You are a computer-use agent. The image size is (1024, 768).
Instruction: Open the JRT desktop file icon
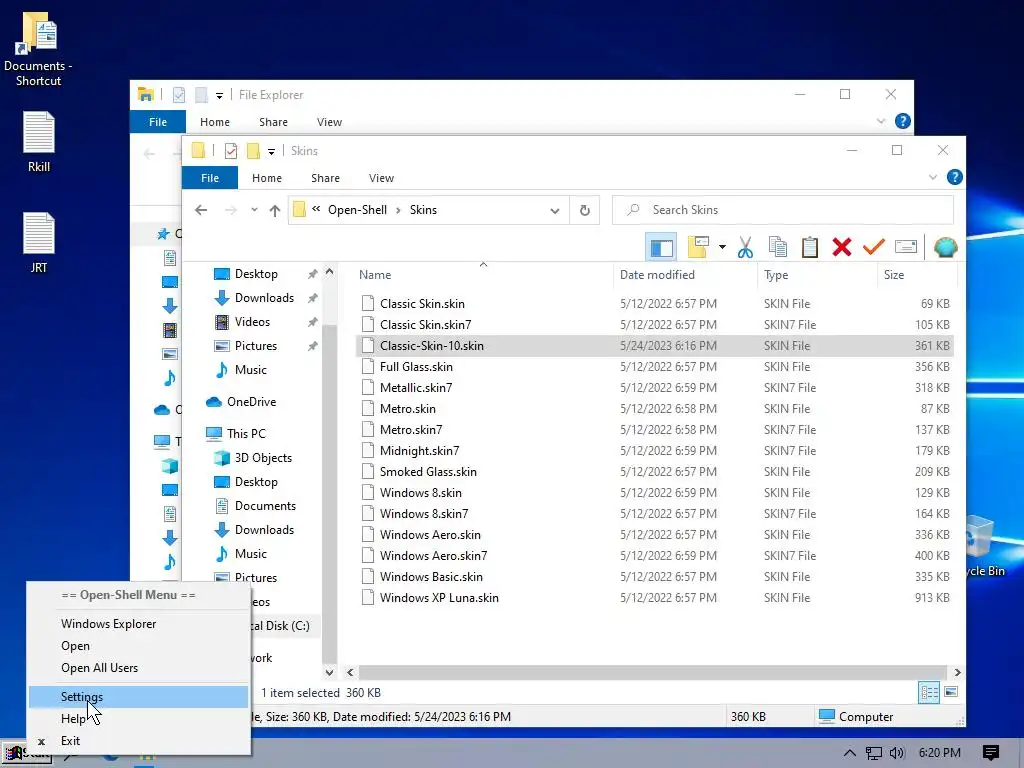39,242
